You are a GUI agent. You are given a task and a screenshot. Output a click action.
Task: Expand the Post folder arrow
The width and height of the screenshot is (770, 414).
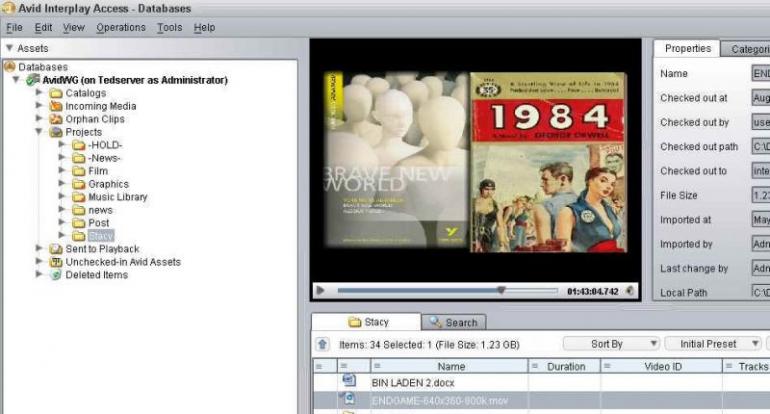[61, 222]
